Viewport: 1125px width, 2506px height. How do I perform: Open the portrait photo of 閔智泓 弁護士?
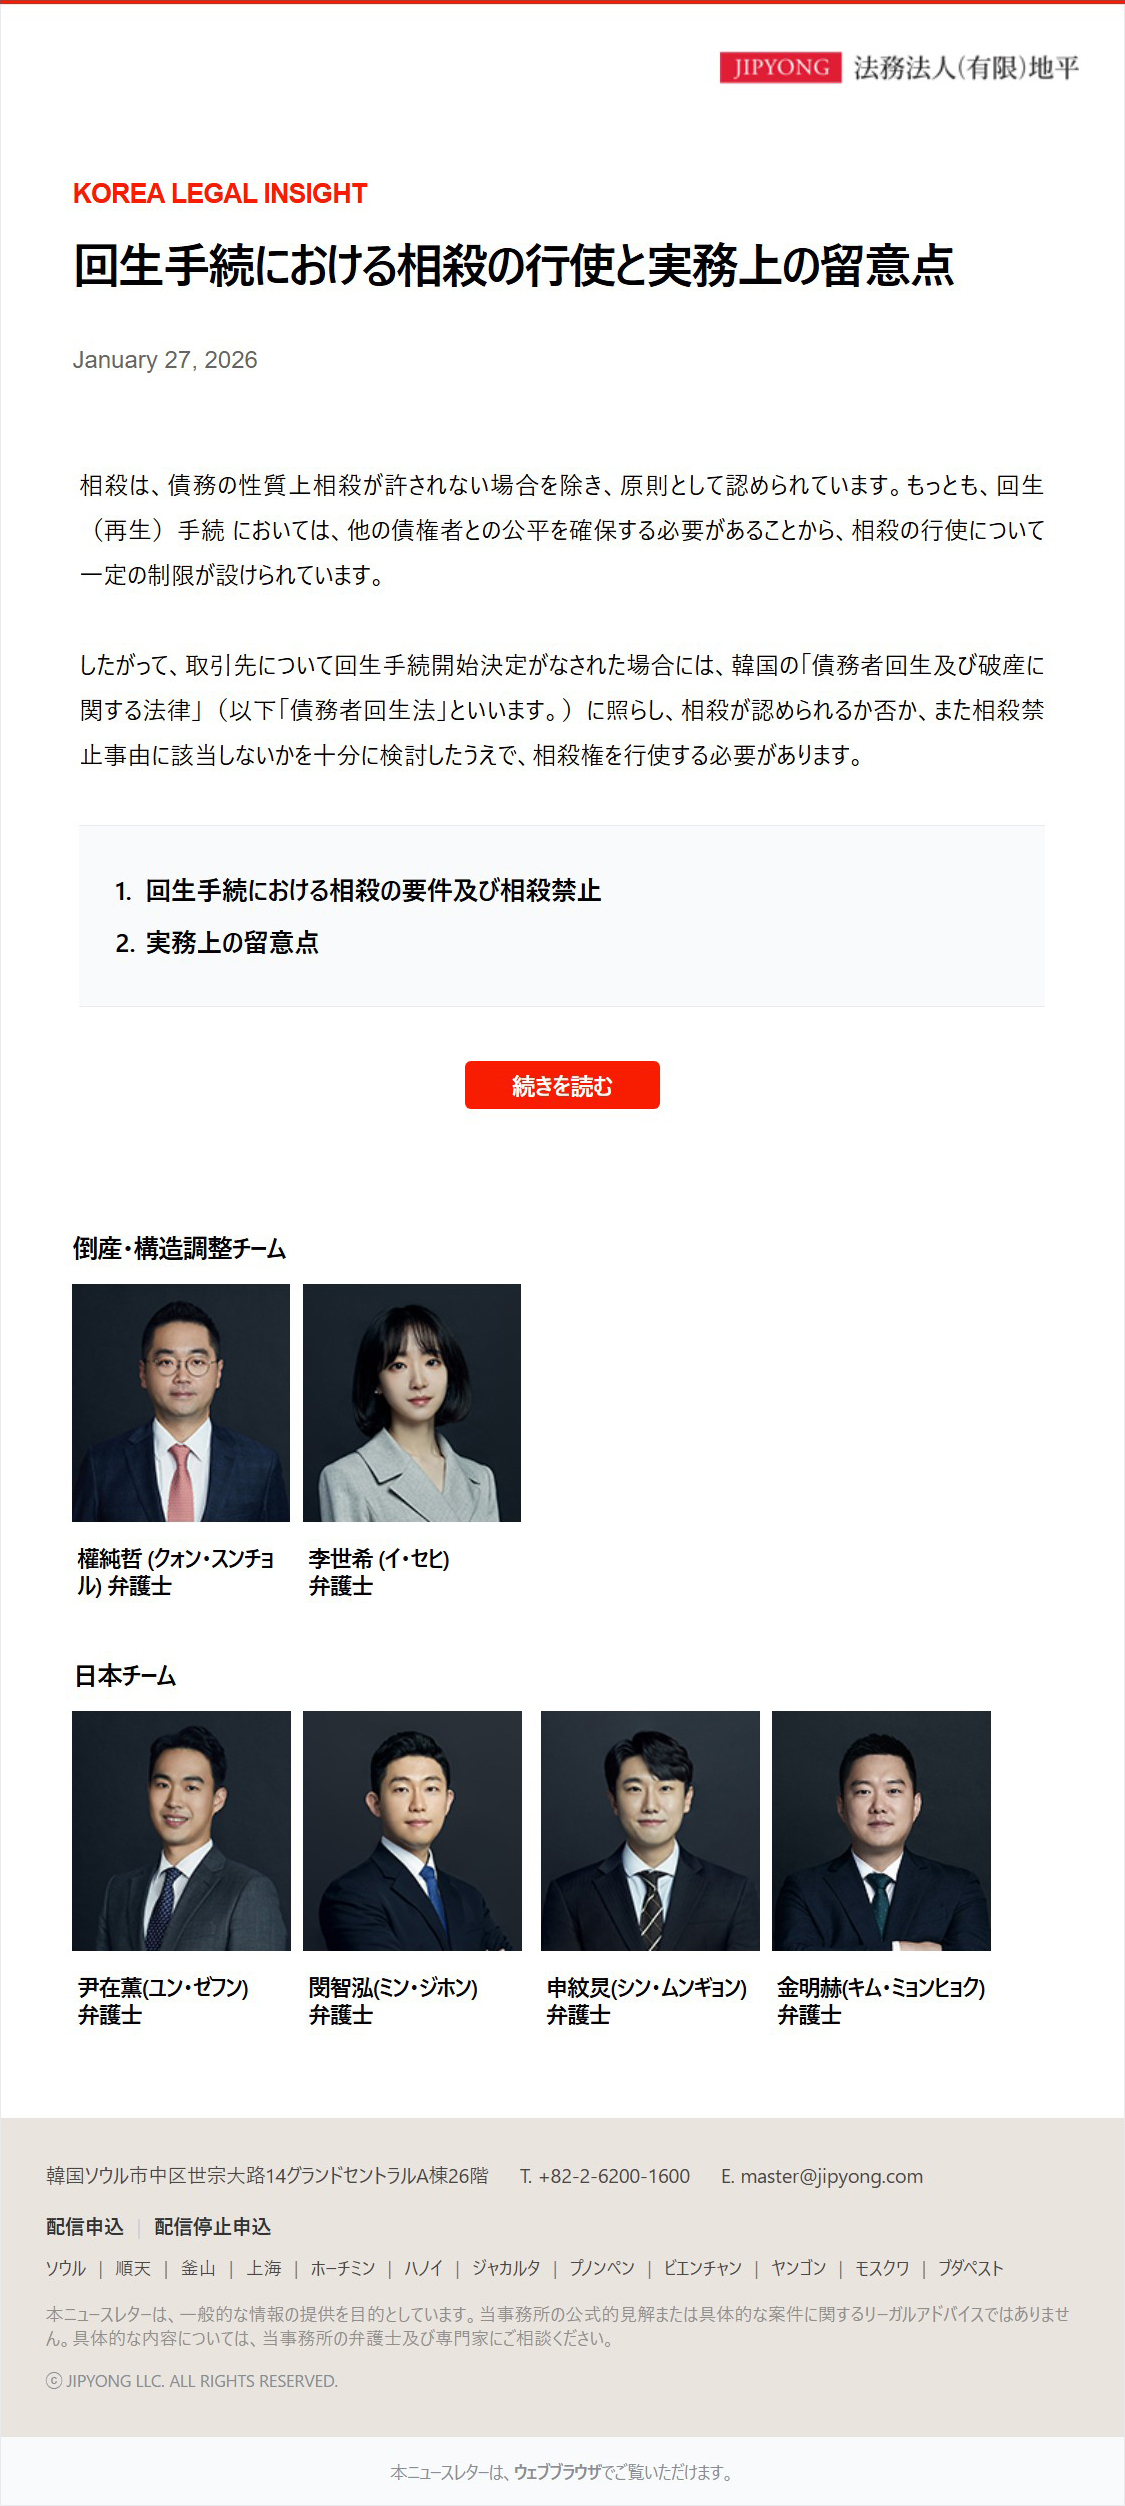pyautogui.click(x=412, y=1831)
